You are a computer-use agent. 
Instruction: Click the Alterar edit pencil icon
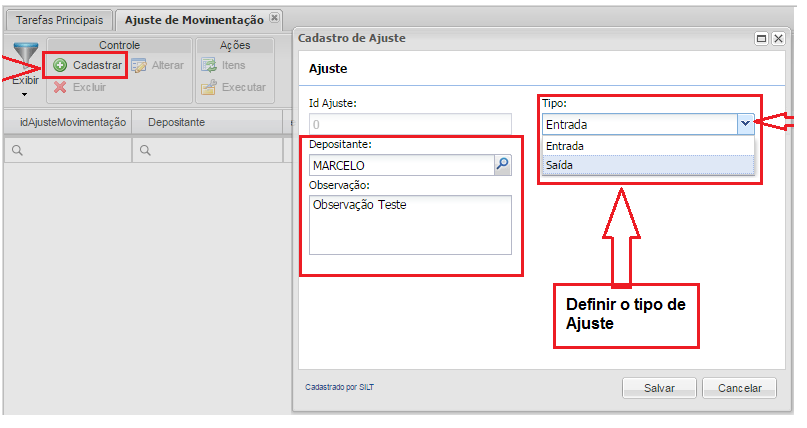[x=140, y=66]
